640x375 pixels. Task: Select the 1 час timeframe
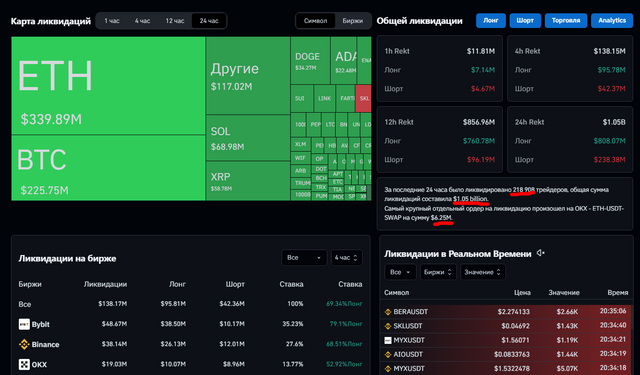(x=112, y=21)
